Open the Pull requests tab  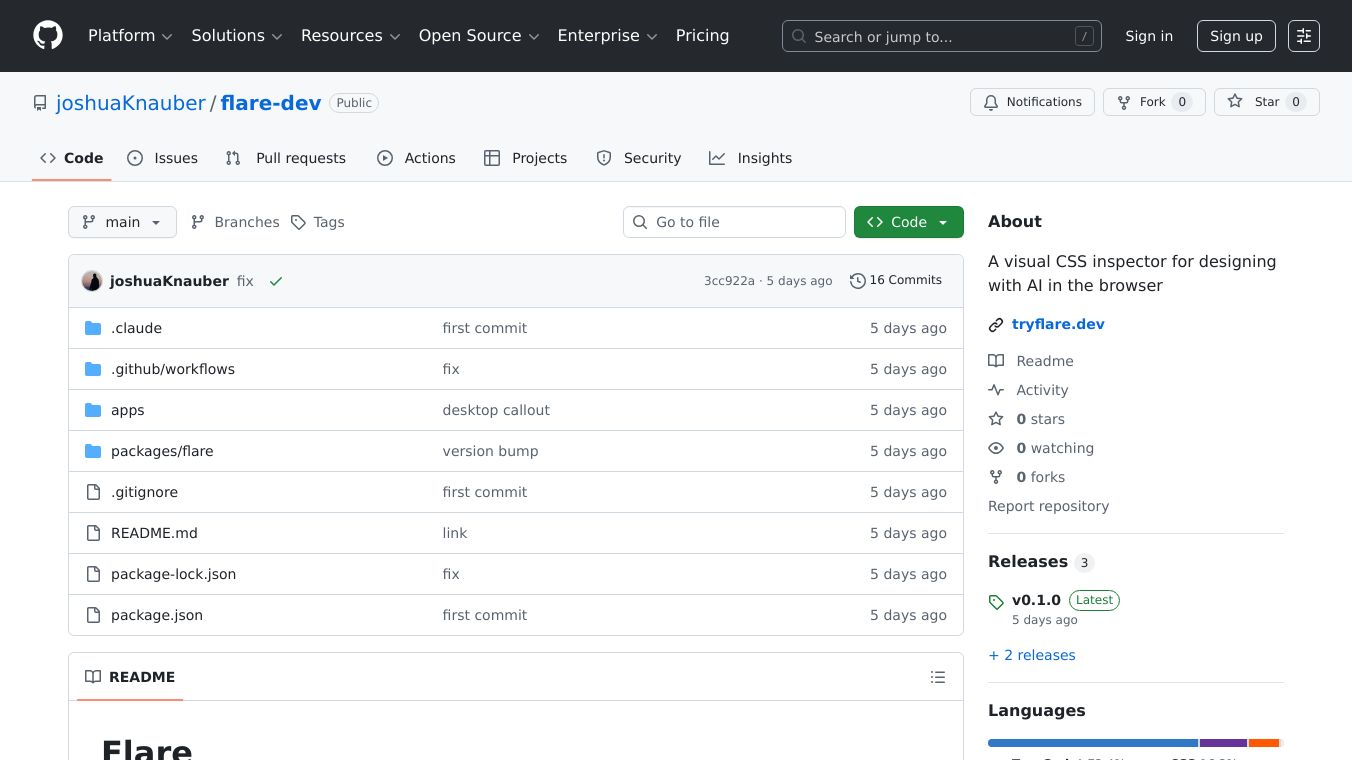[x=286, y=158]
